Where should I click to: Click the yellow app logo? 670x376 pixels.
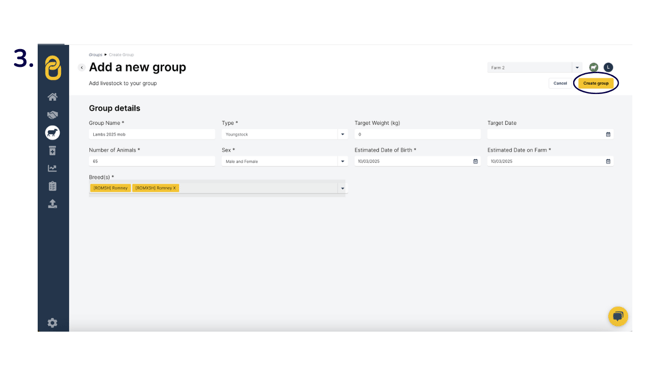(53, 68)
